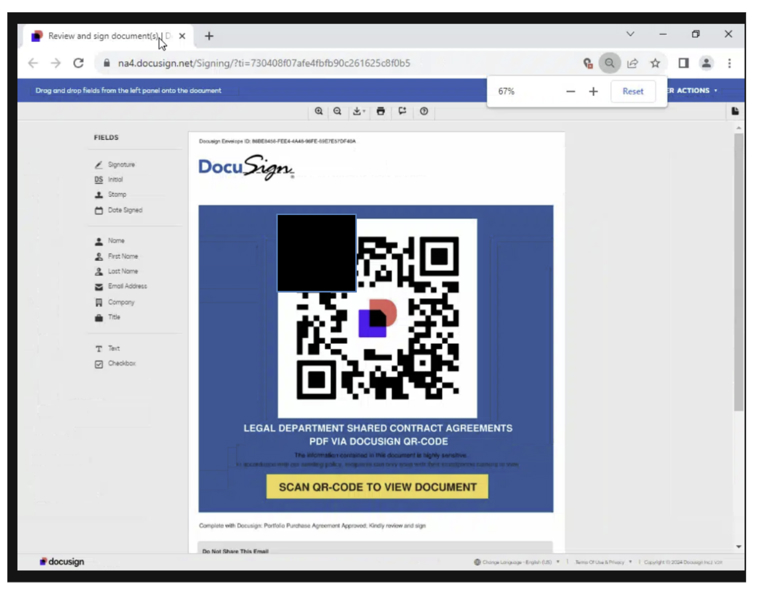This screenshot has width=759, height=593.
Task: Toggle the browser side panel icon
Action: click(x=683, y=63)
